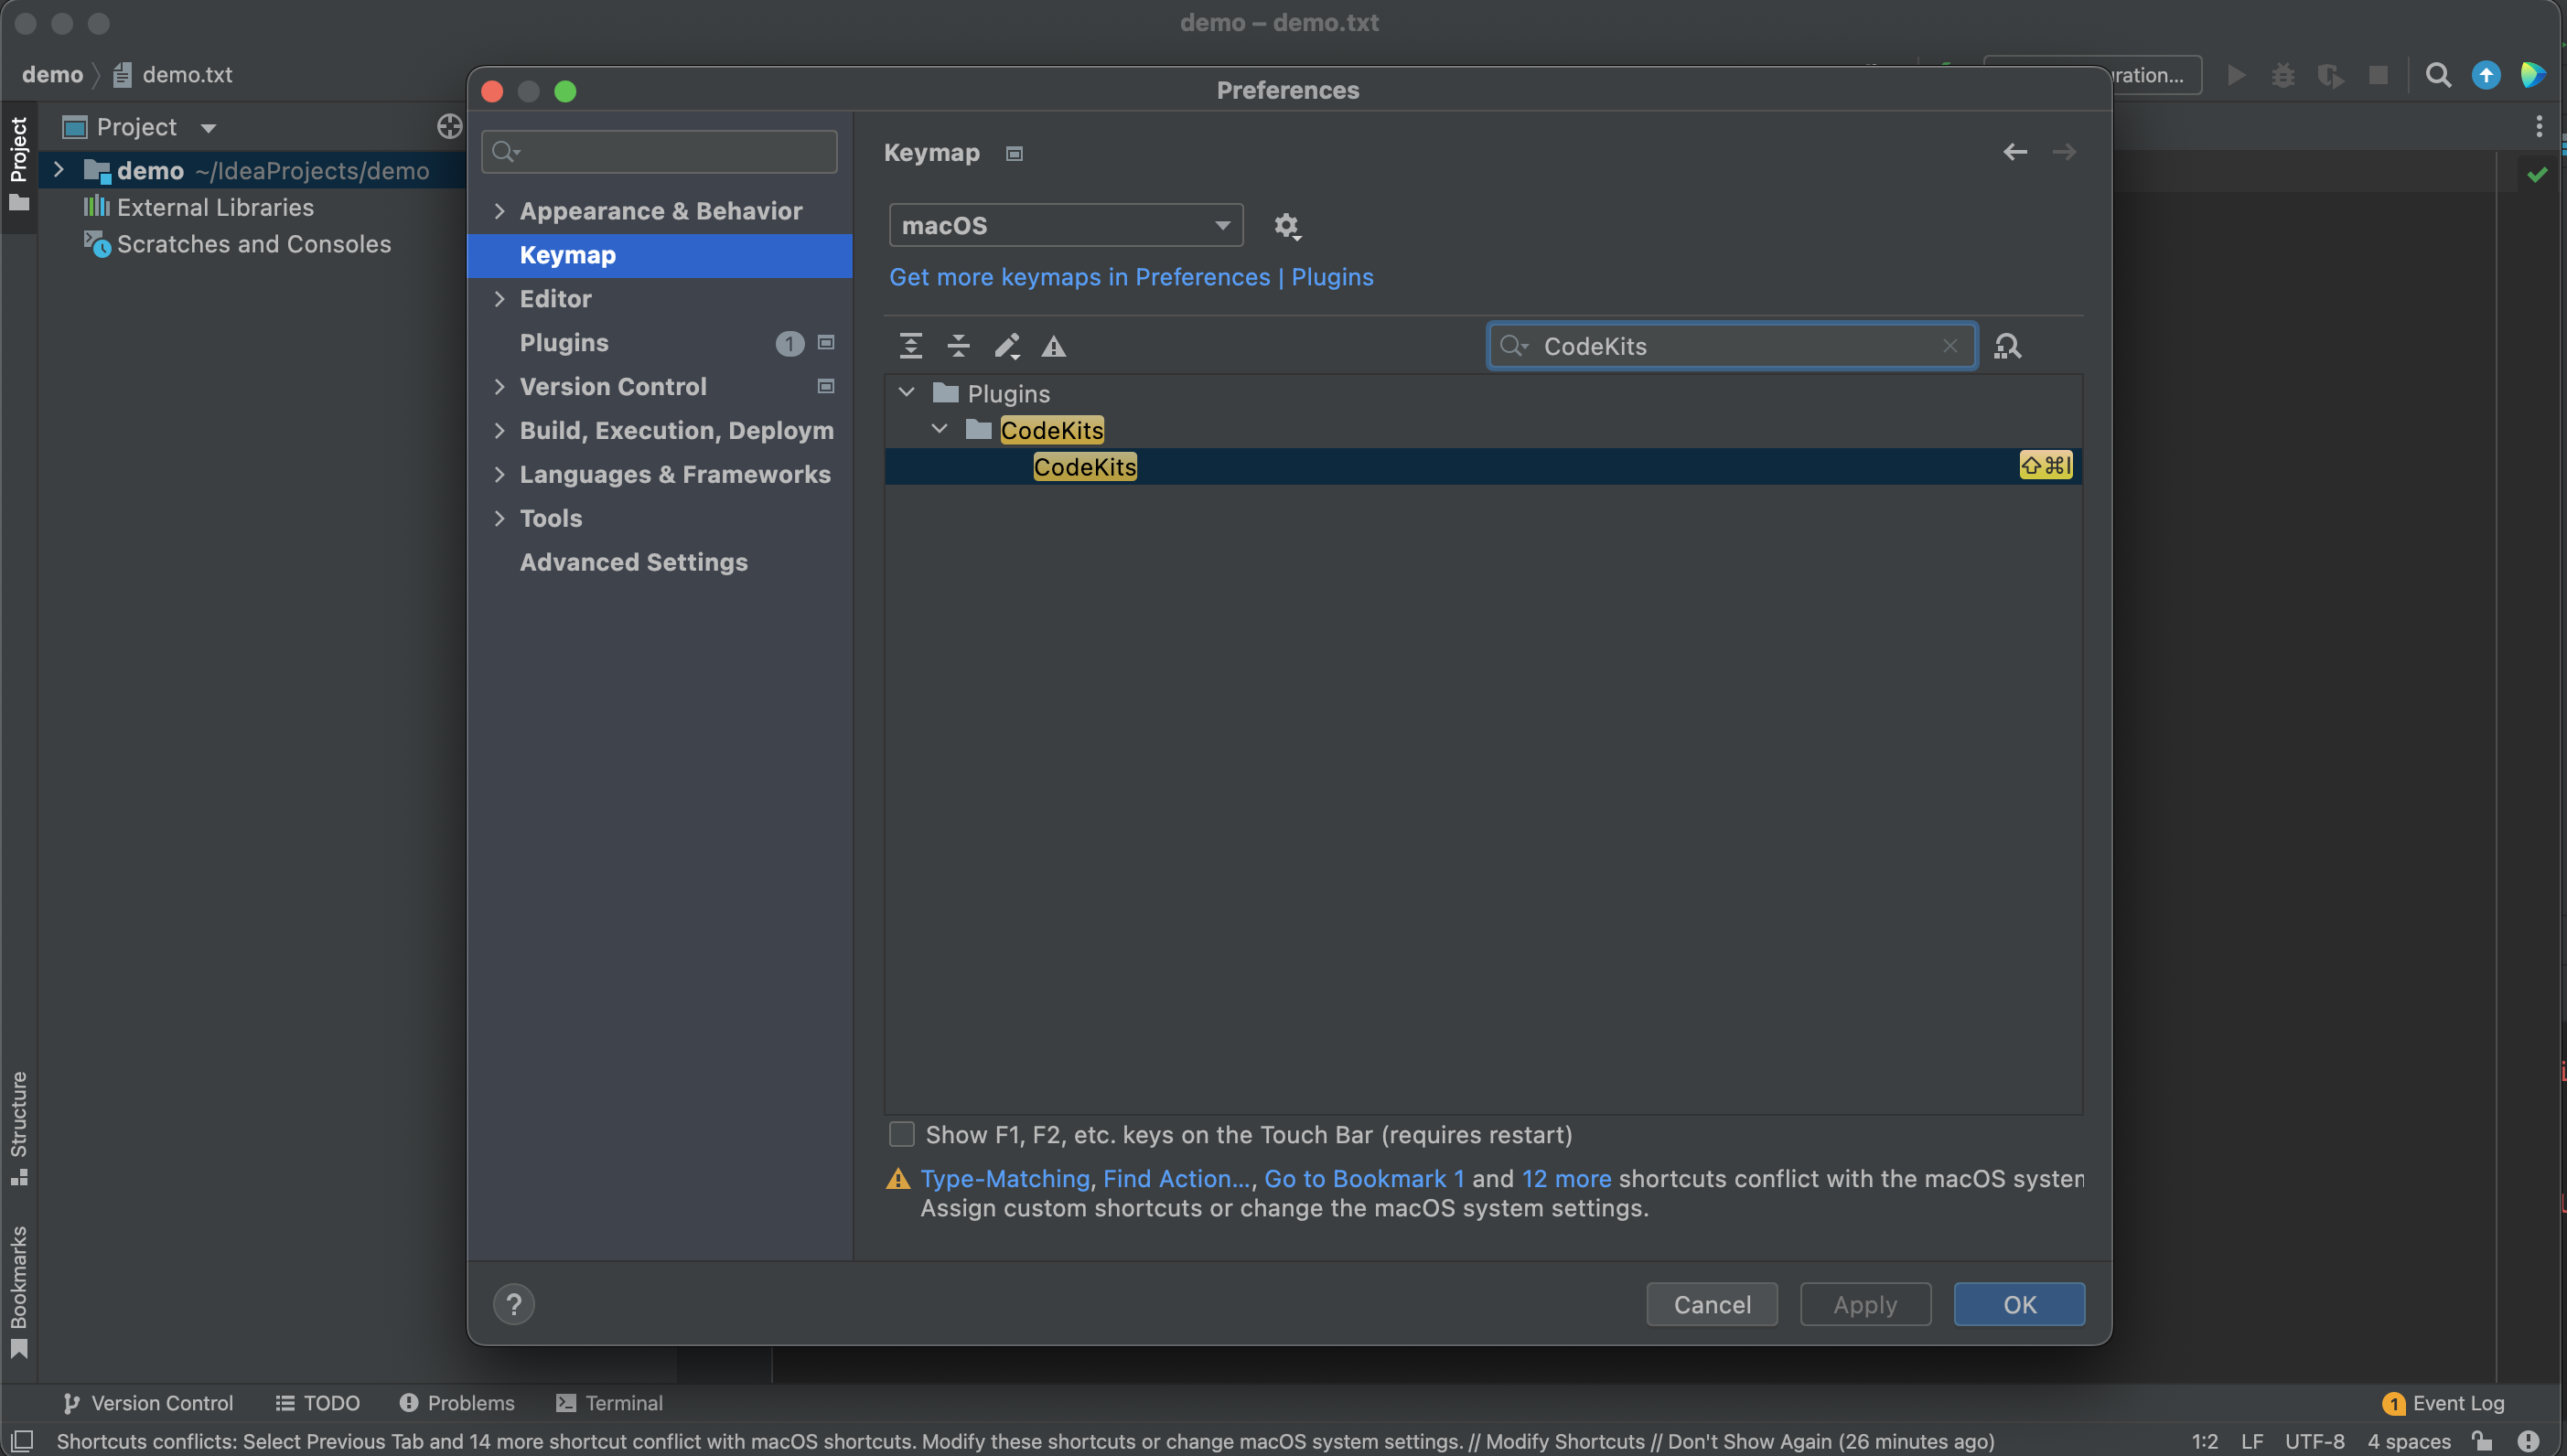Viewport: 2567px width, 1456px height.
Task: Click the Preferences sidebar search field
Action: coord(660,152)
